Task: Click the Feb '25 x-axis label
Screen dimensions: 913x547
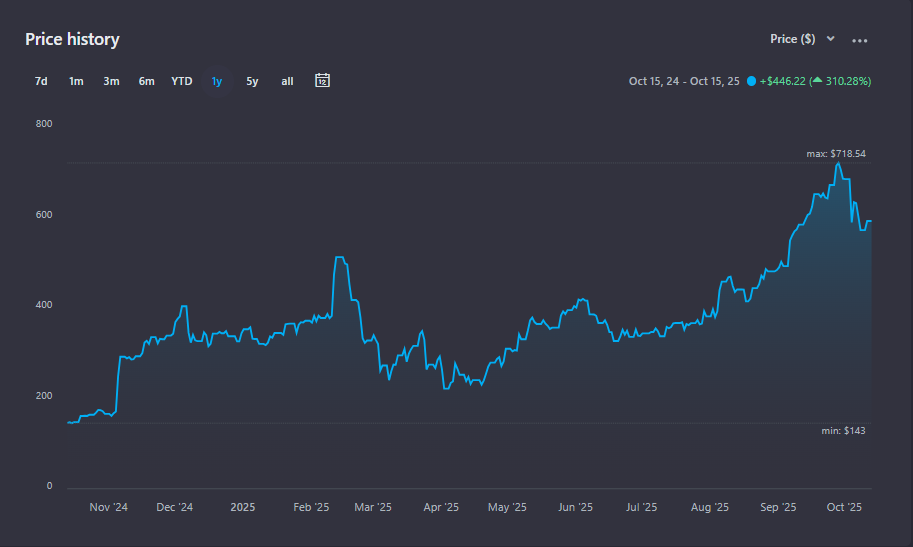Action: click(310, 507)
